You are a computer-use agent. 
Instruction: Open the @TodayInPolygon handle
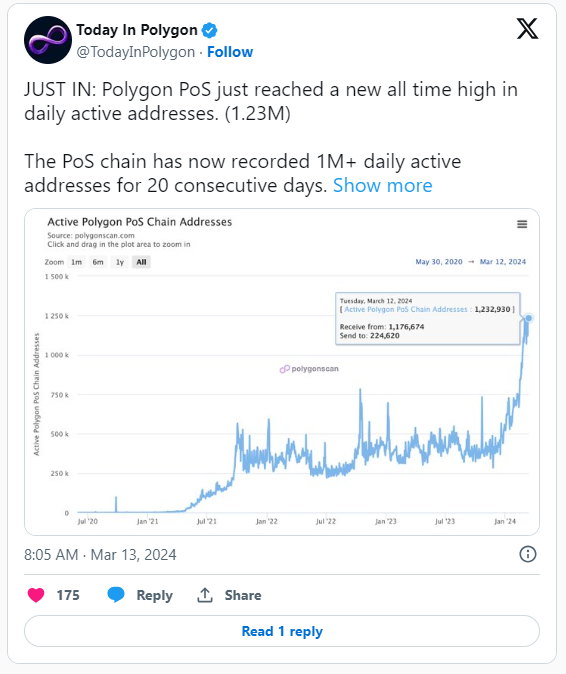pyautogui.click(x=135, y=52)
